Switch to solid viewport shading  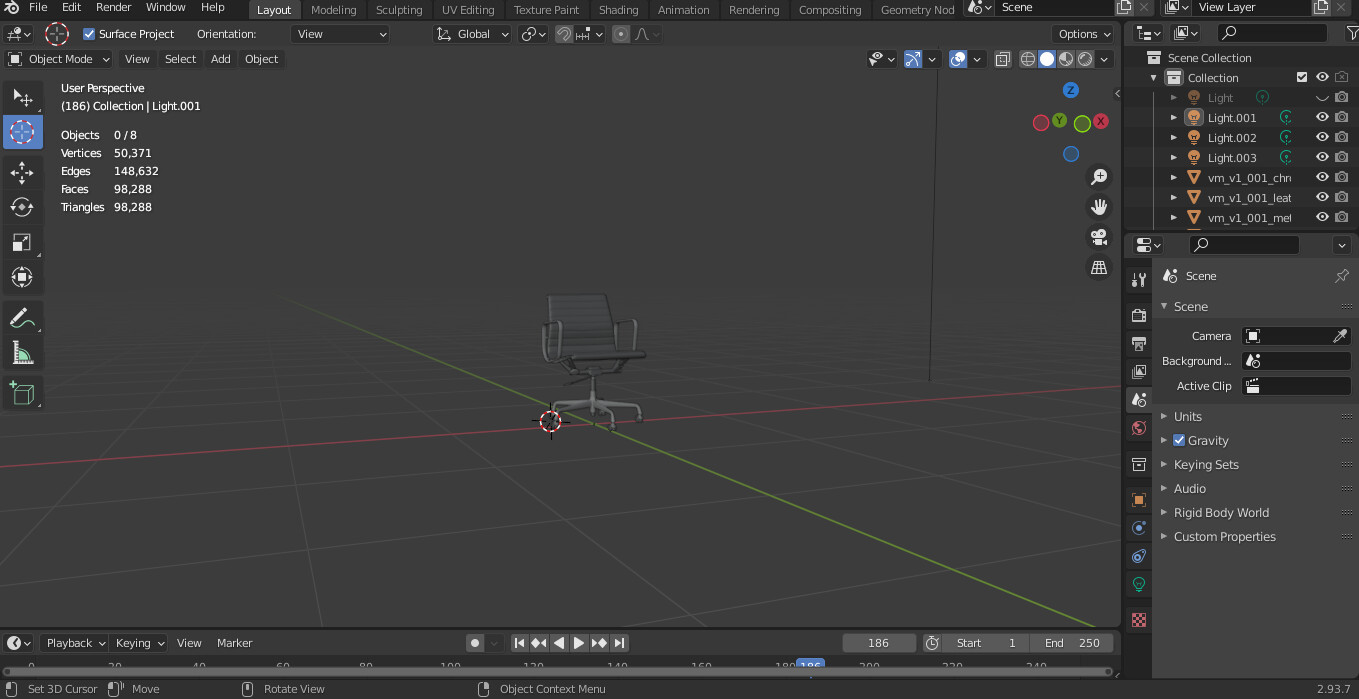pos(1047,59)
